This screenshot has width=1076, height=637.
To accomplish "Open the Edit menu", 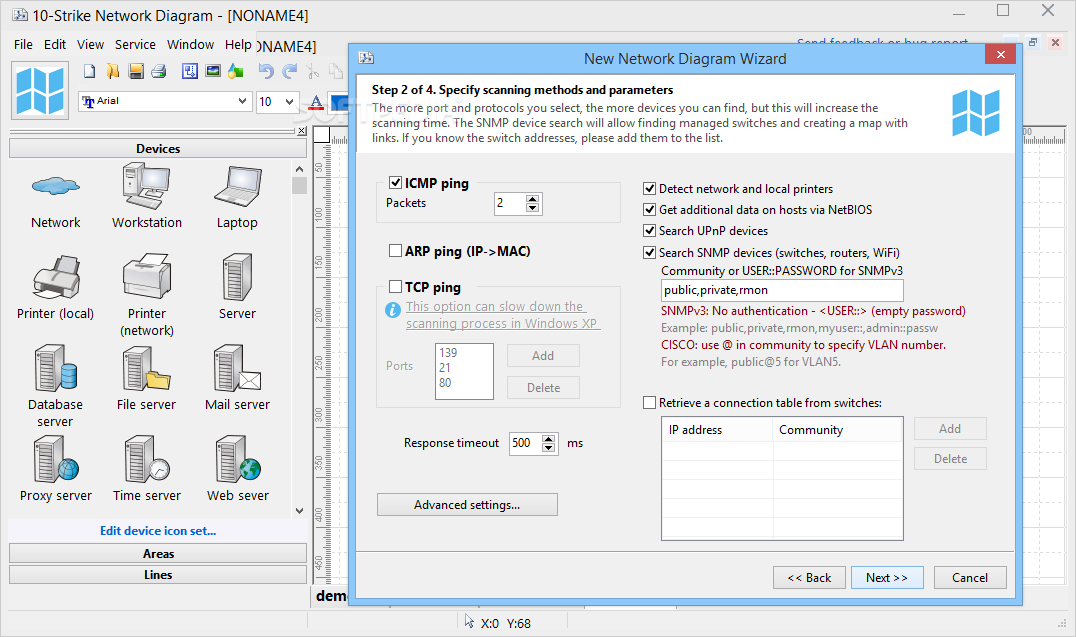I will pos(55,45).
